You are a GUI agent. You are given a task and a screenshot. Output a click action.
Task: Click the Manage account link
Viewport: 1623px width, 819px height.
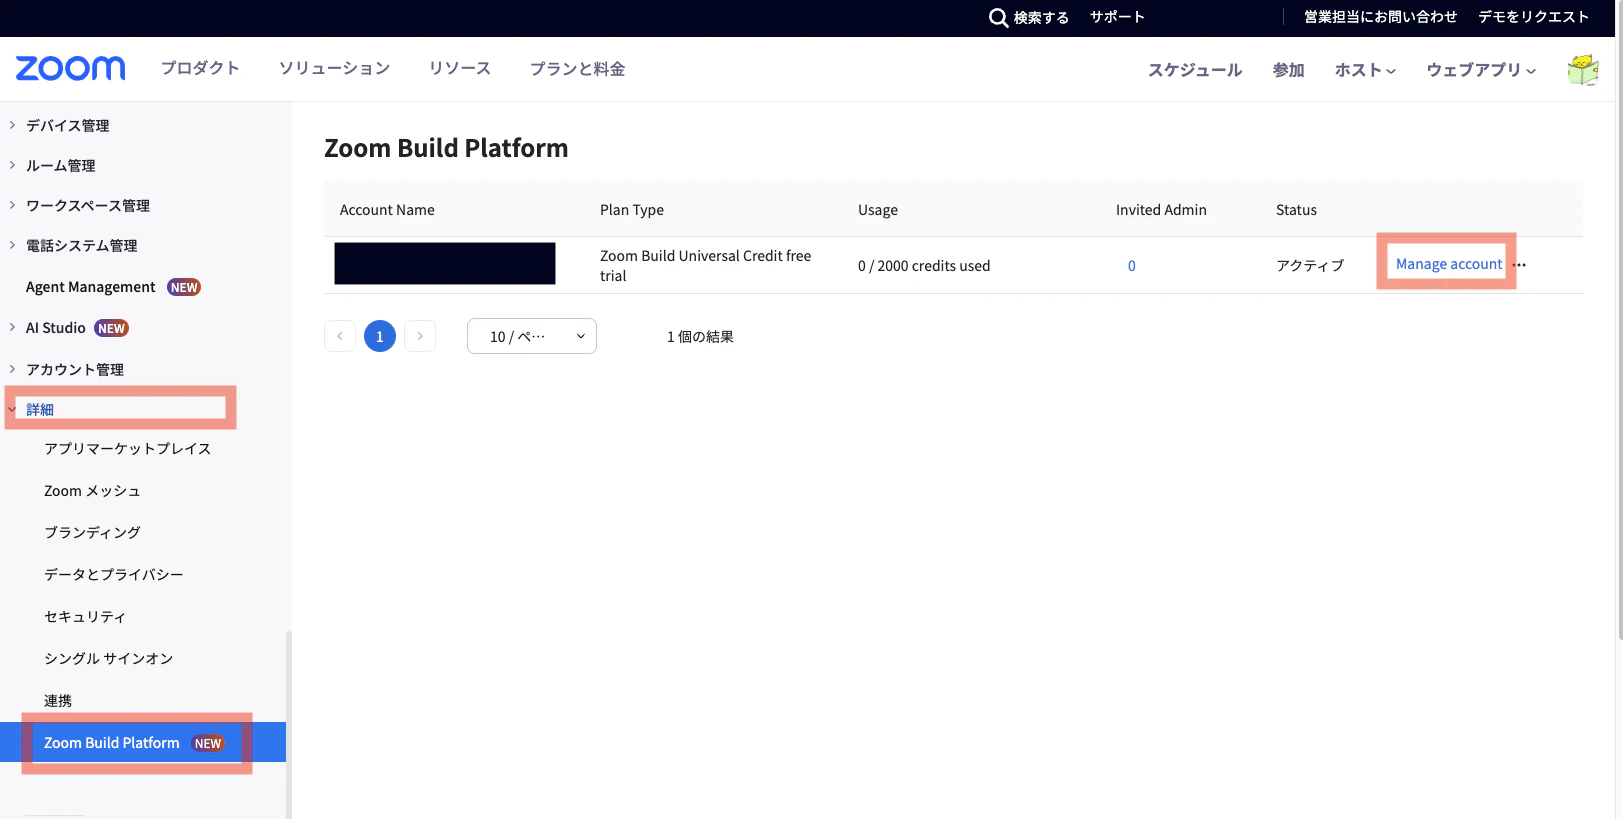click(1448, 264)
